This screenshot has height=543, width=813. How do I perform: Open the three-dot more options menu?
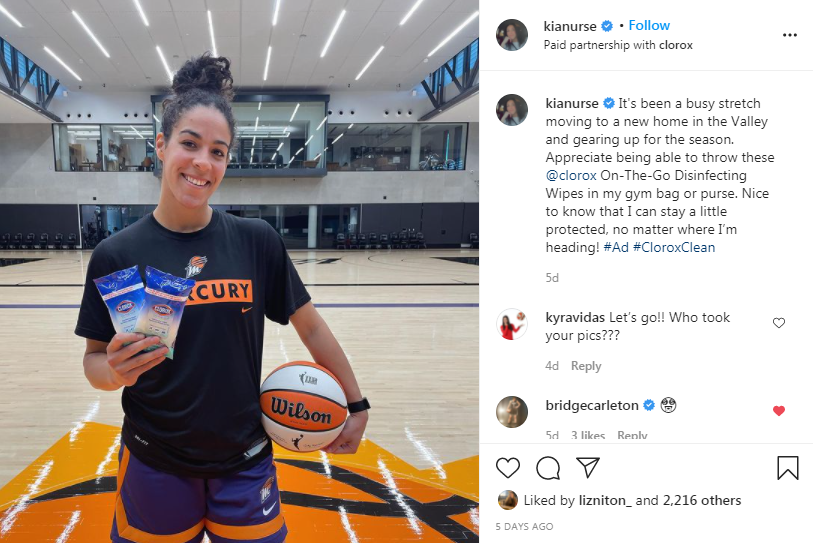pos(789,35)
